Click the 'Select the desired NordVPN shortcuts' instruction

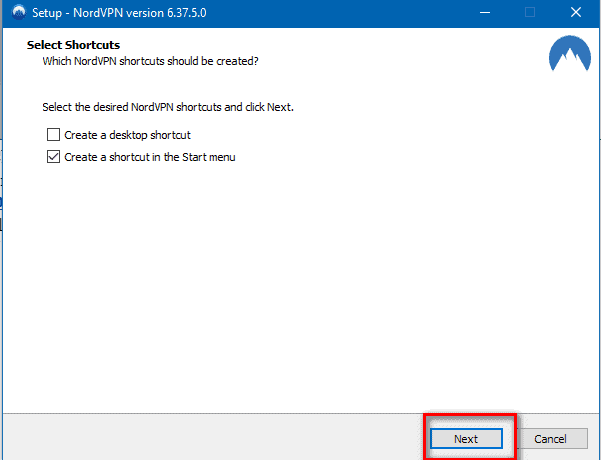[168, 107]
